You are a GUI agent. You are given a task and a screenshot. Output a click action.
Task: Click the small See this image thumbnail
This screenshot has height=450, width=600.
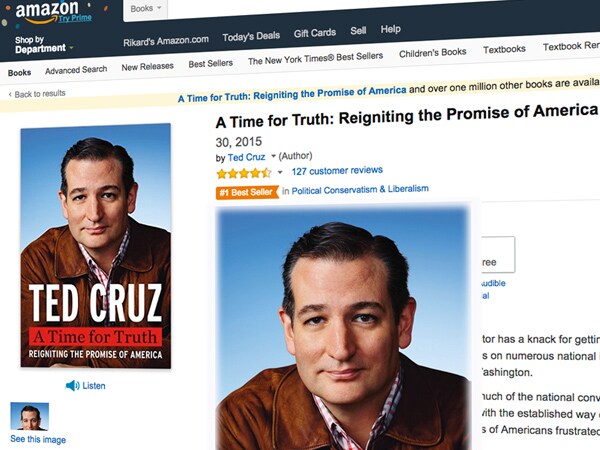pyautogui.click(x=29, y=416)
